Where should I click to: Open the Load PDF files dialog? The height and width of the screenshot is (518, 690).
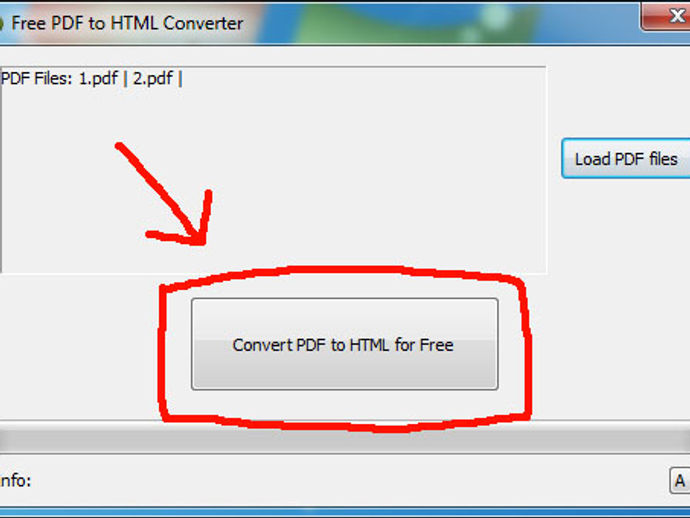coord(626,158)
